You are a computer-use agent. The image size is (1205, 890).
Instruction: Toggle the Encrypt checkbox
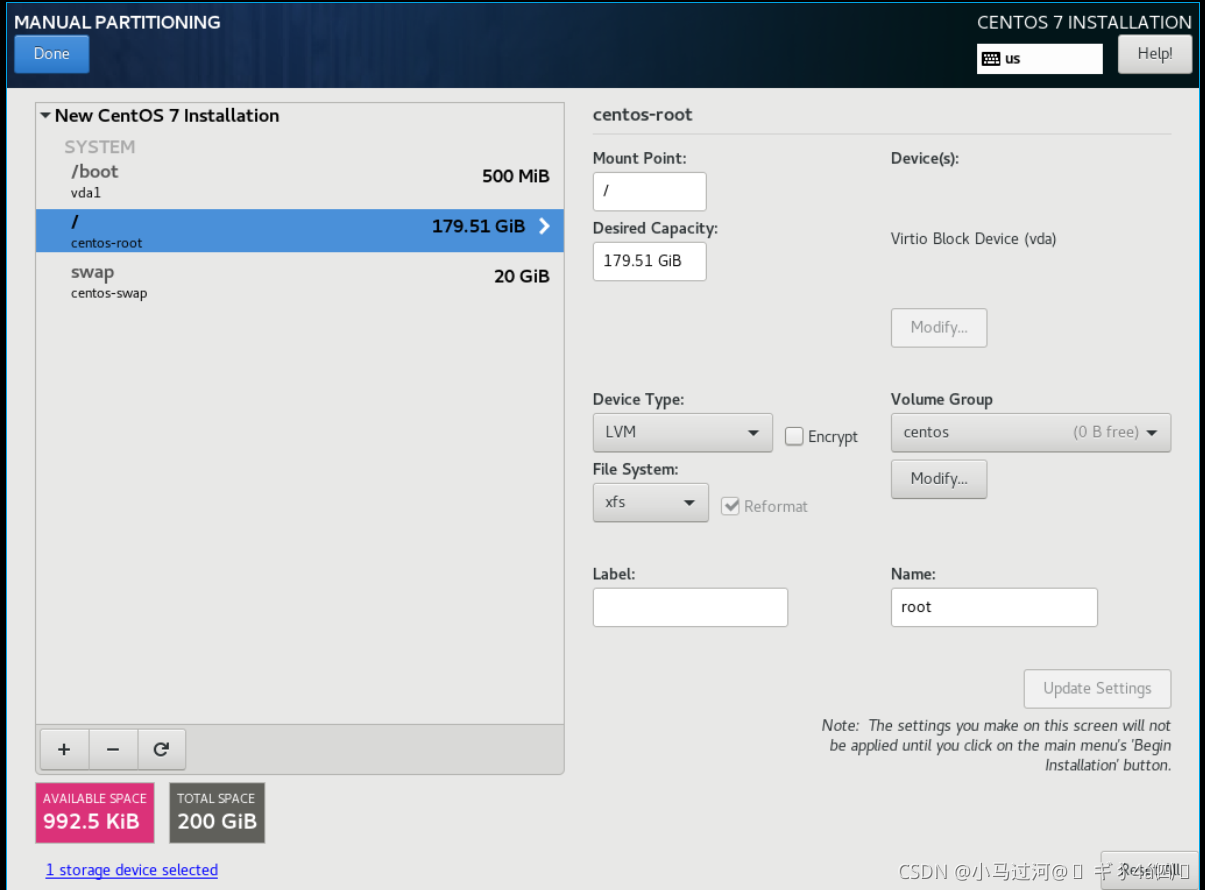(794, 436)
